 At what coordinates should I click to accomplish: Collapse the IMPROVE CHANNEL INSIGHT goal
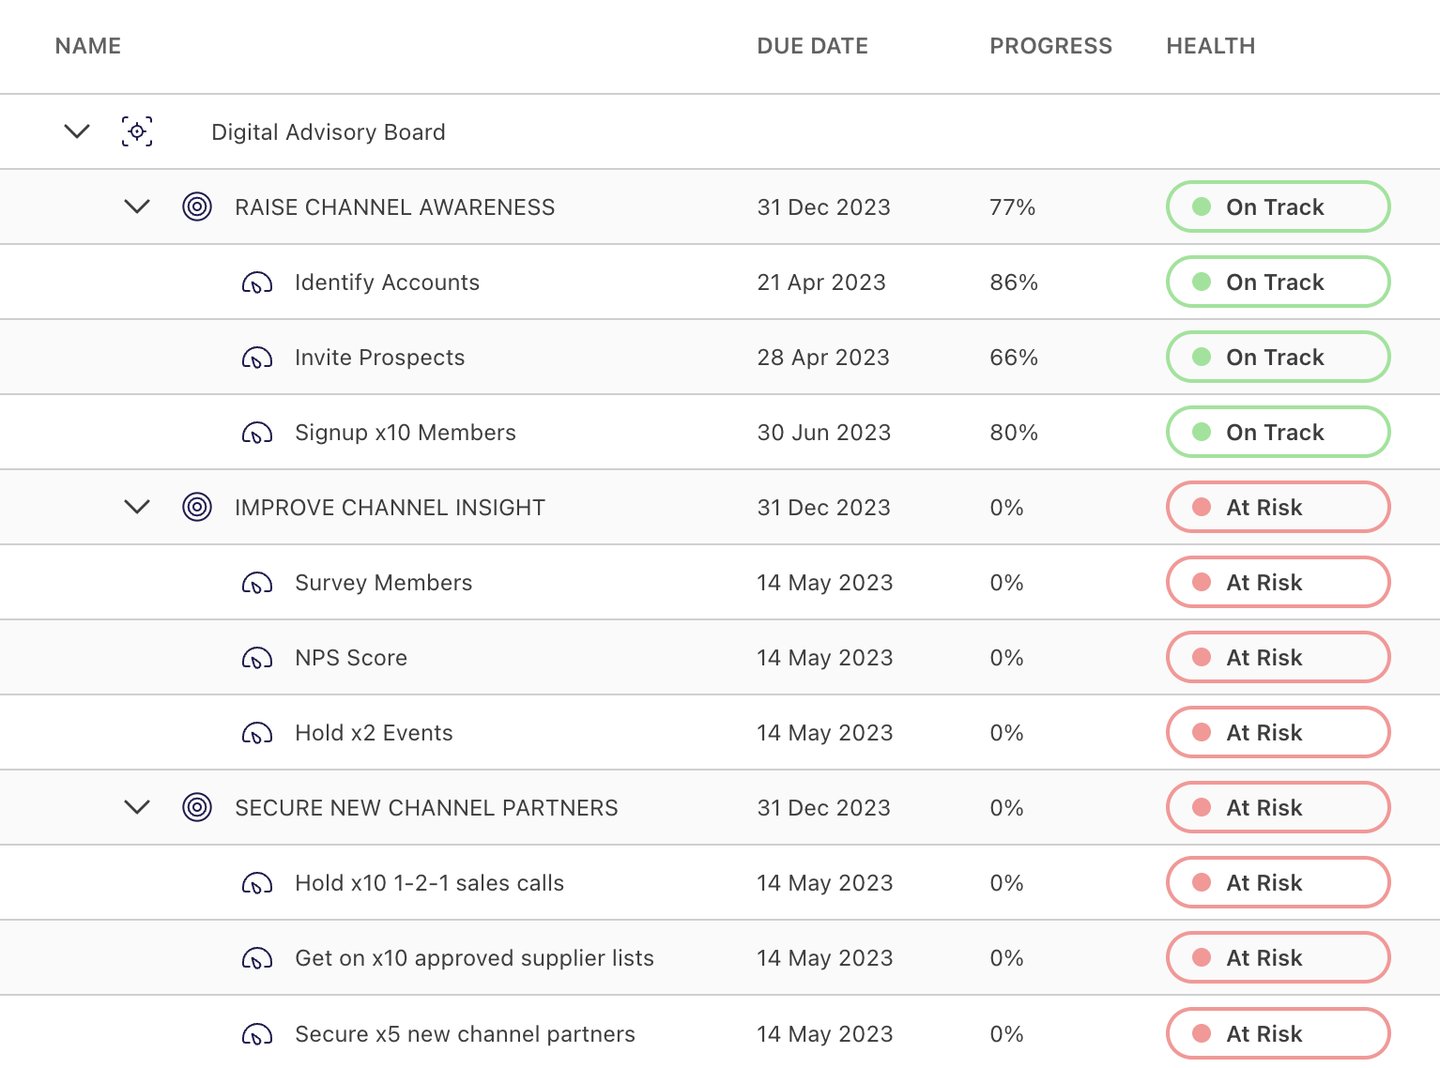pyautogui.click(x=137, y=507)
